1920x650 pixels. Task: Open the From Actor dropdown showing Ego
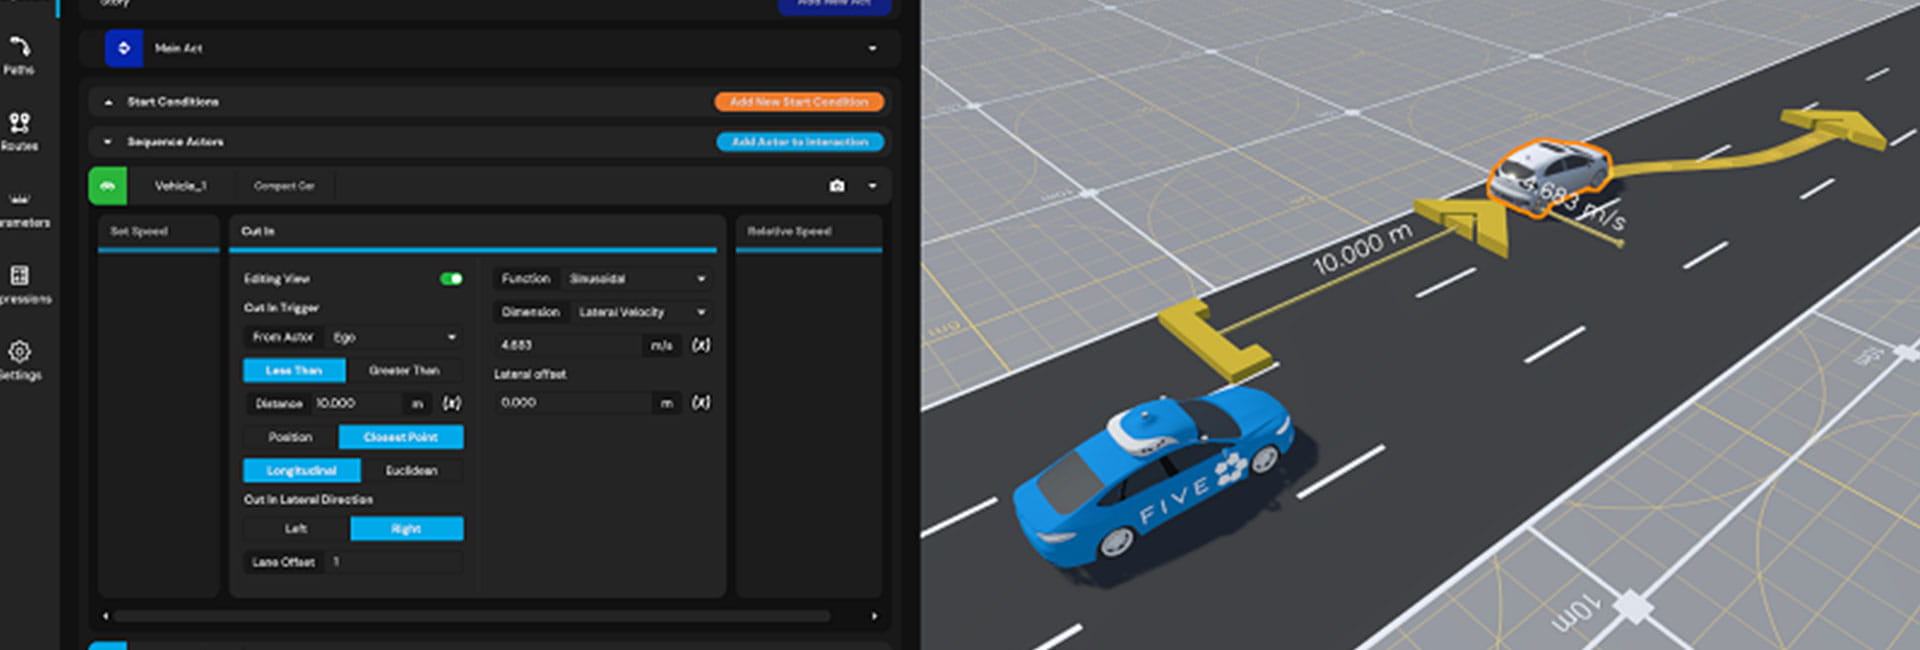[x=394, y=337]
